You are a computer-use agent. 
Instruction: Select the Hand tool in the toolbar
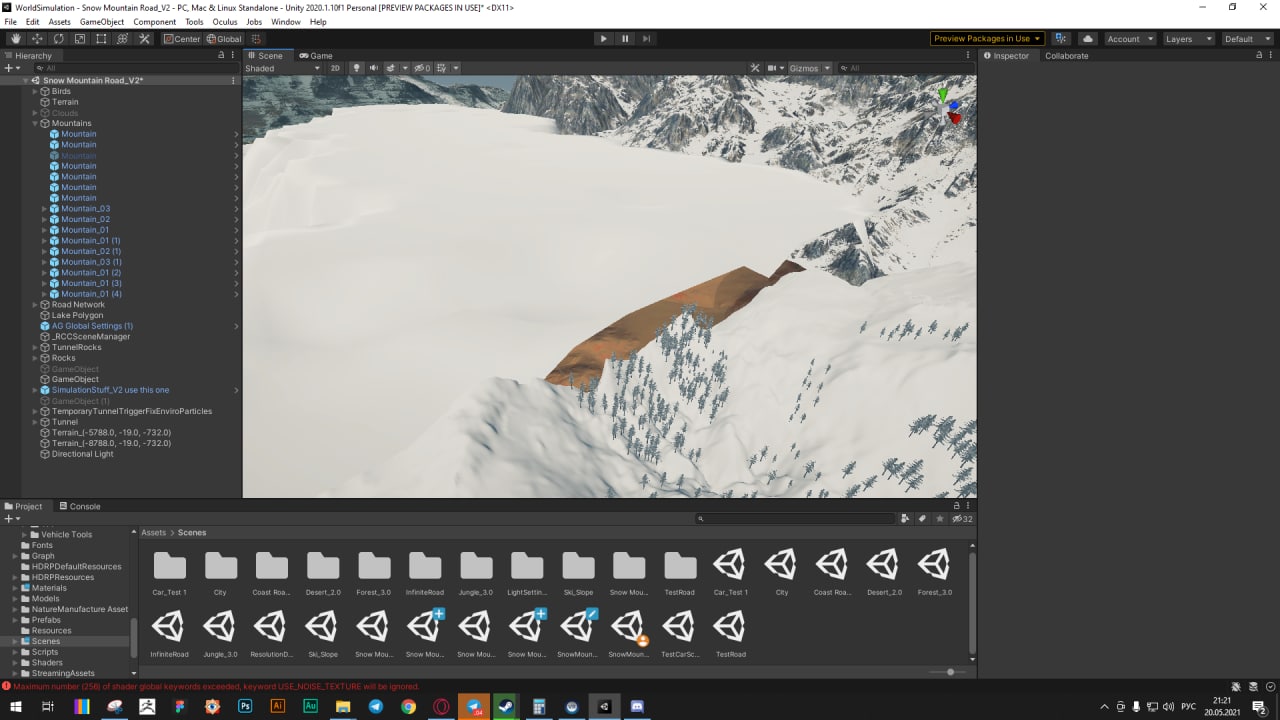[15, 39]
